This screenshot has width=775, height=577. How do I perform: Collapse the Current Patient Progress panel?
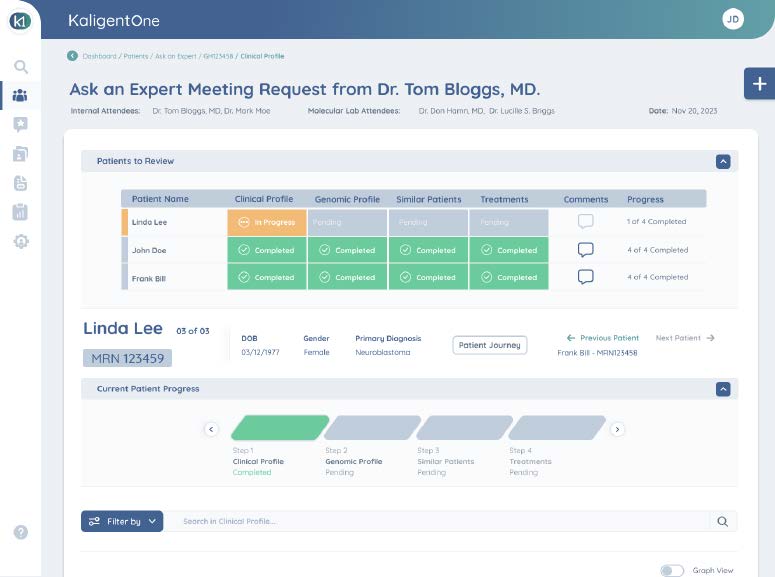click(723, 389)
